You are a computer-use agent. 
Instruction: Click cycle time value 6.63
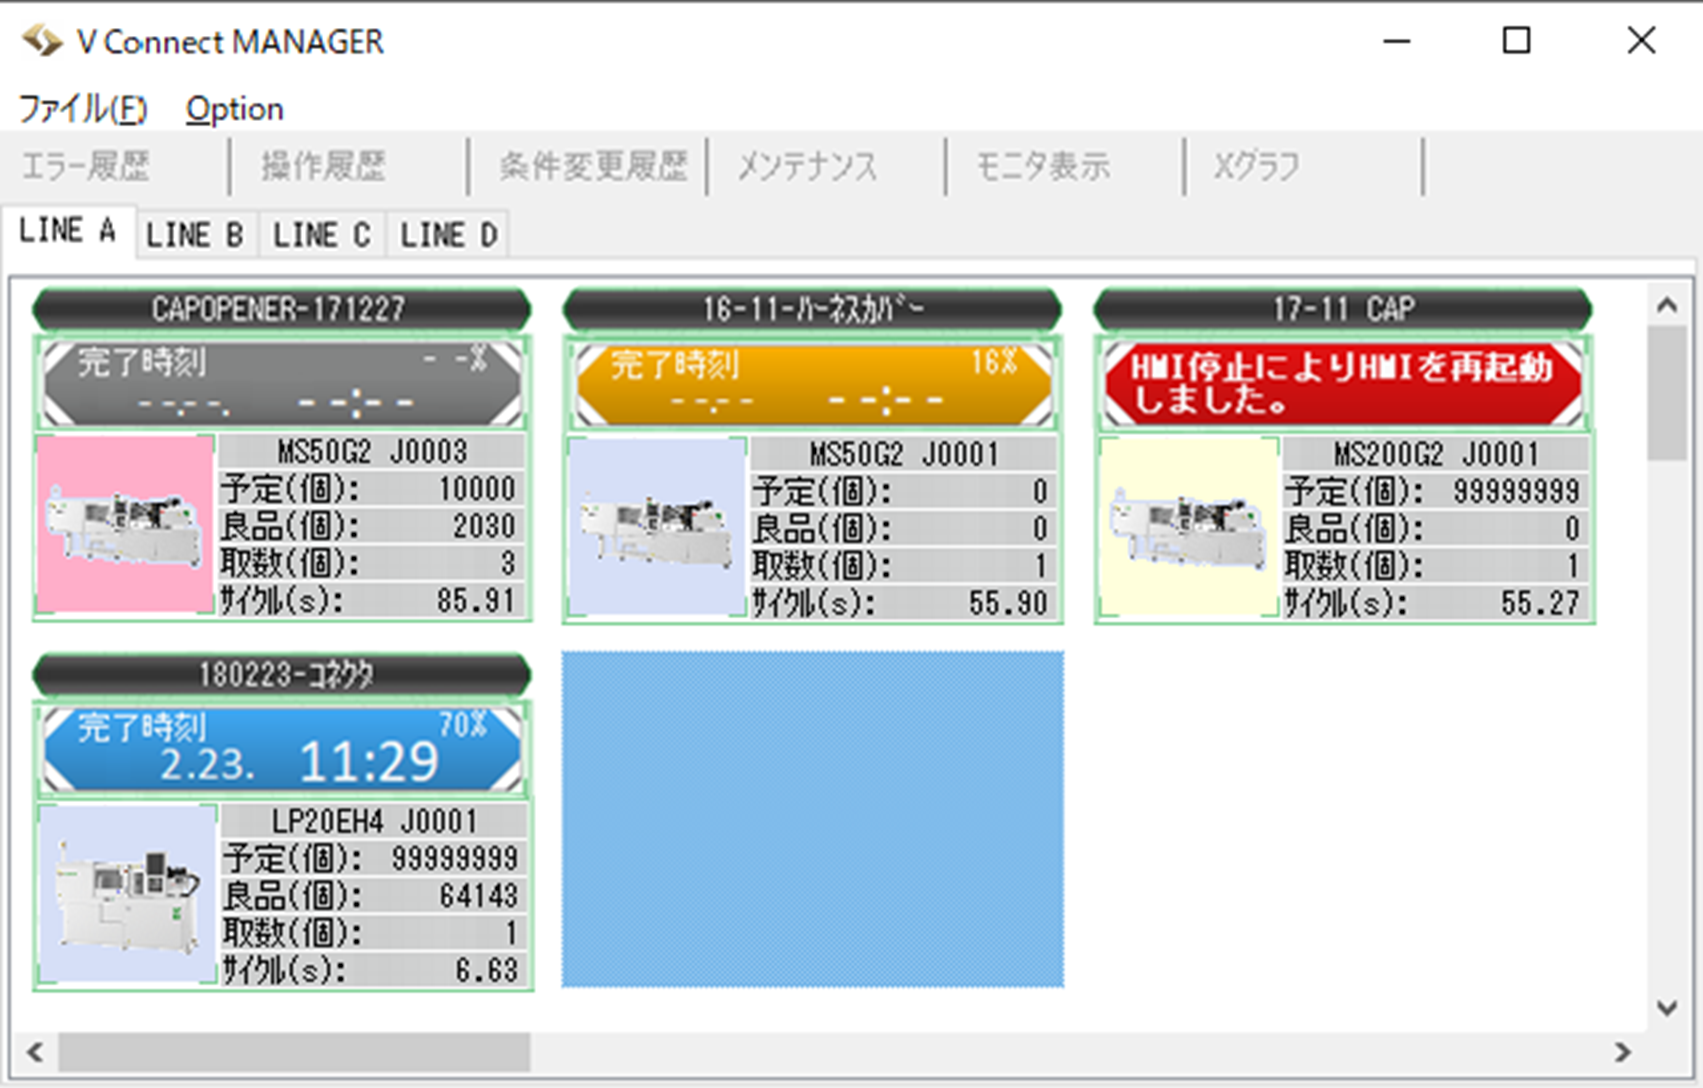487,970
